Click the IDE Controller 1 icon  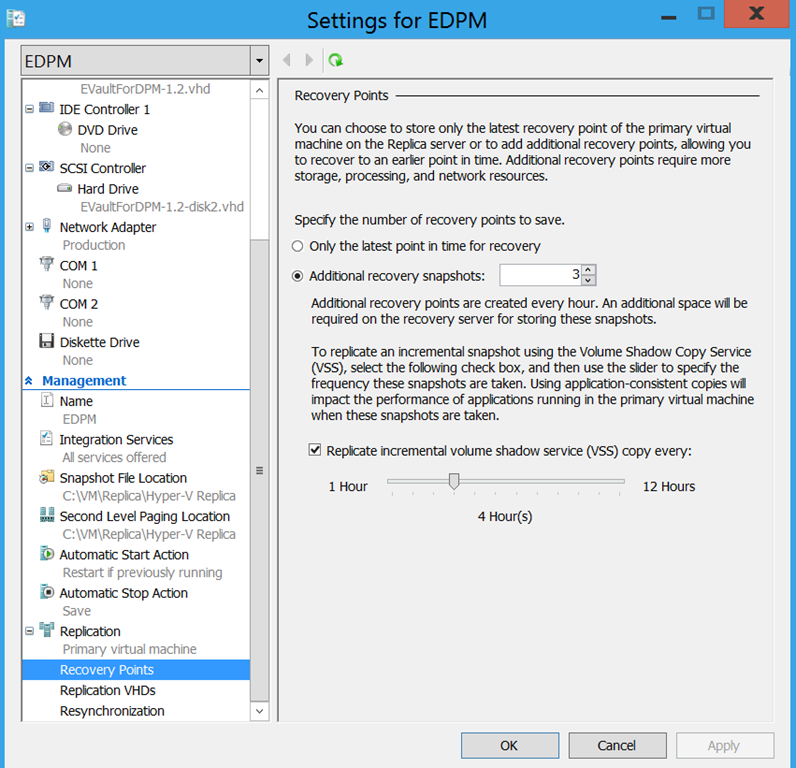[46, 108]
